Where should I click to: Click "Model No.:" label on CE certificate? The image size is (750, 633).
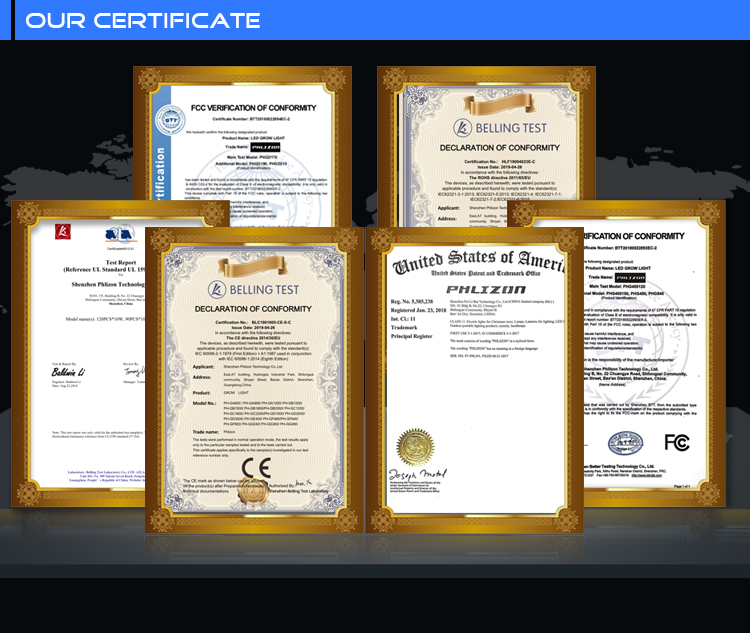click(x=204, y=403)
